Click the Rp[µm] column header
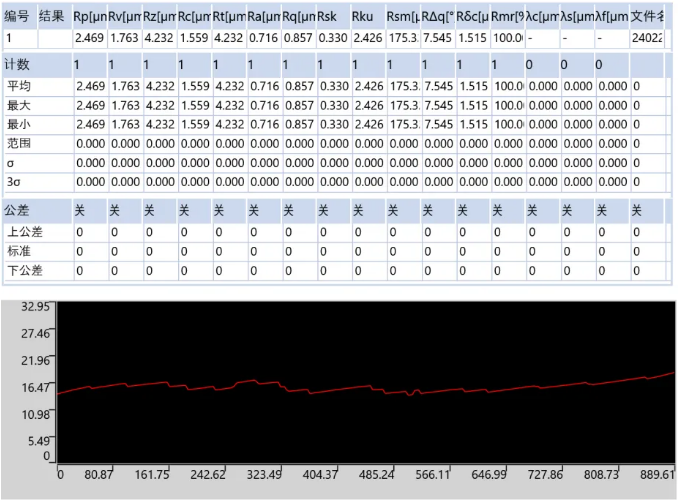The width and height of the screenshot is (680, 504). 89,16
